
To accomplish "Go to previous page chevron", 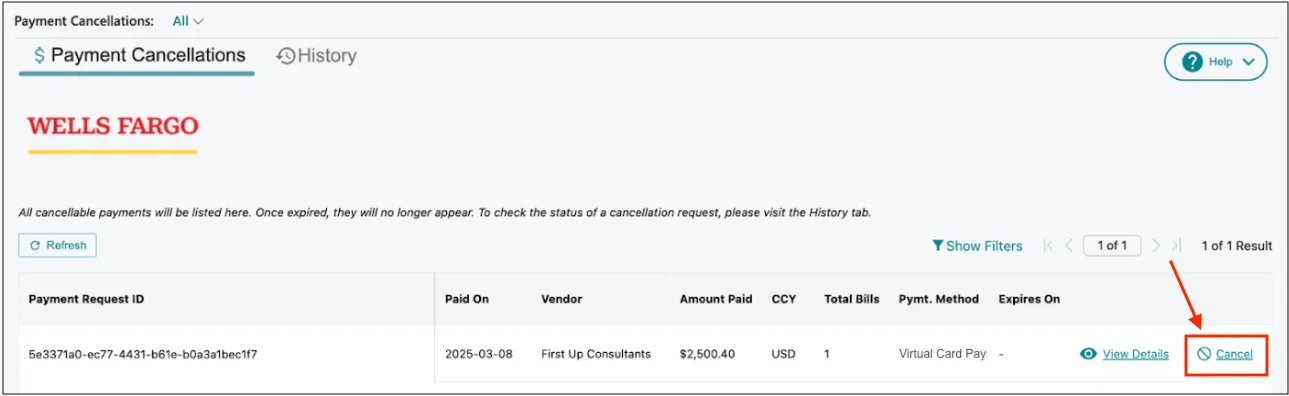I will 1069,245.
